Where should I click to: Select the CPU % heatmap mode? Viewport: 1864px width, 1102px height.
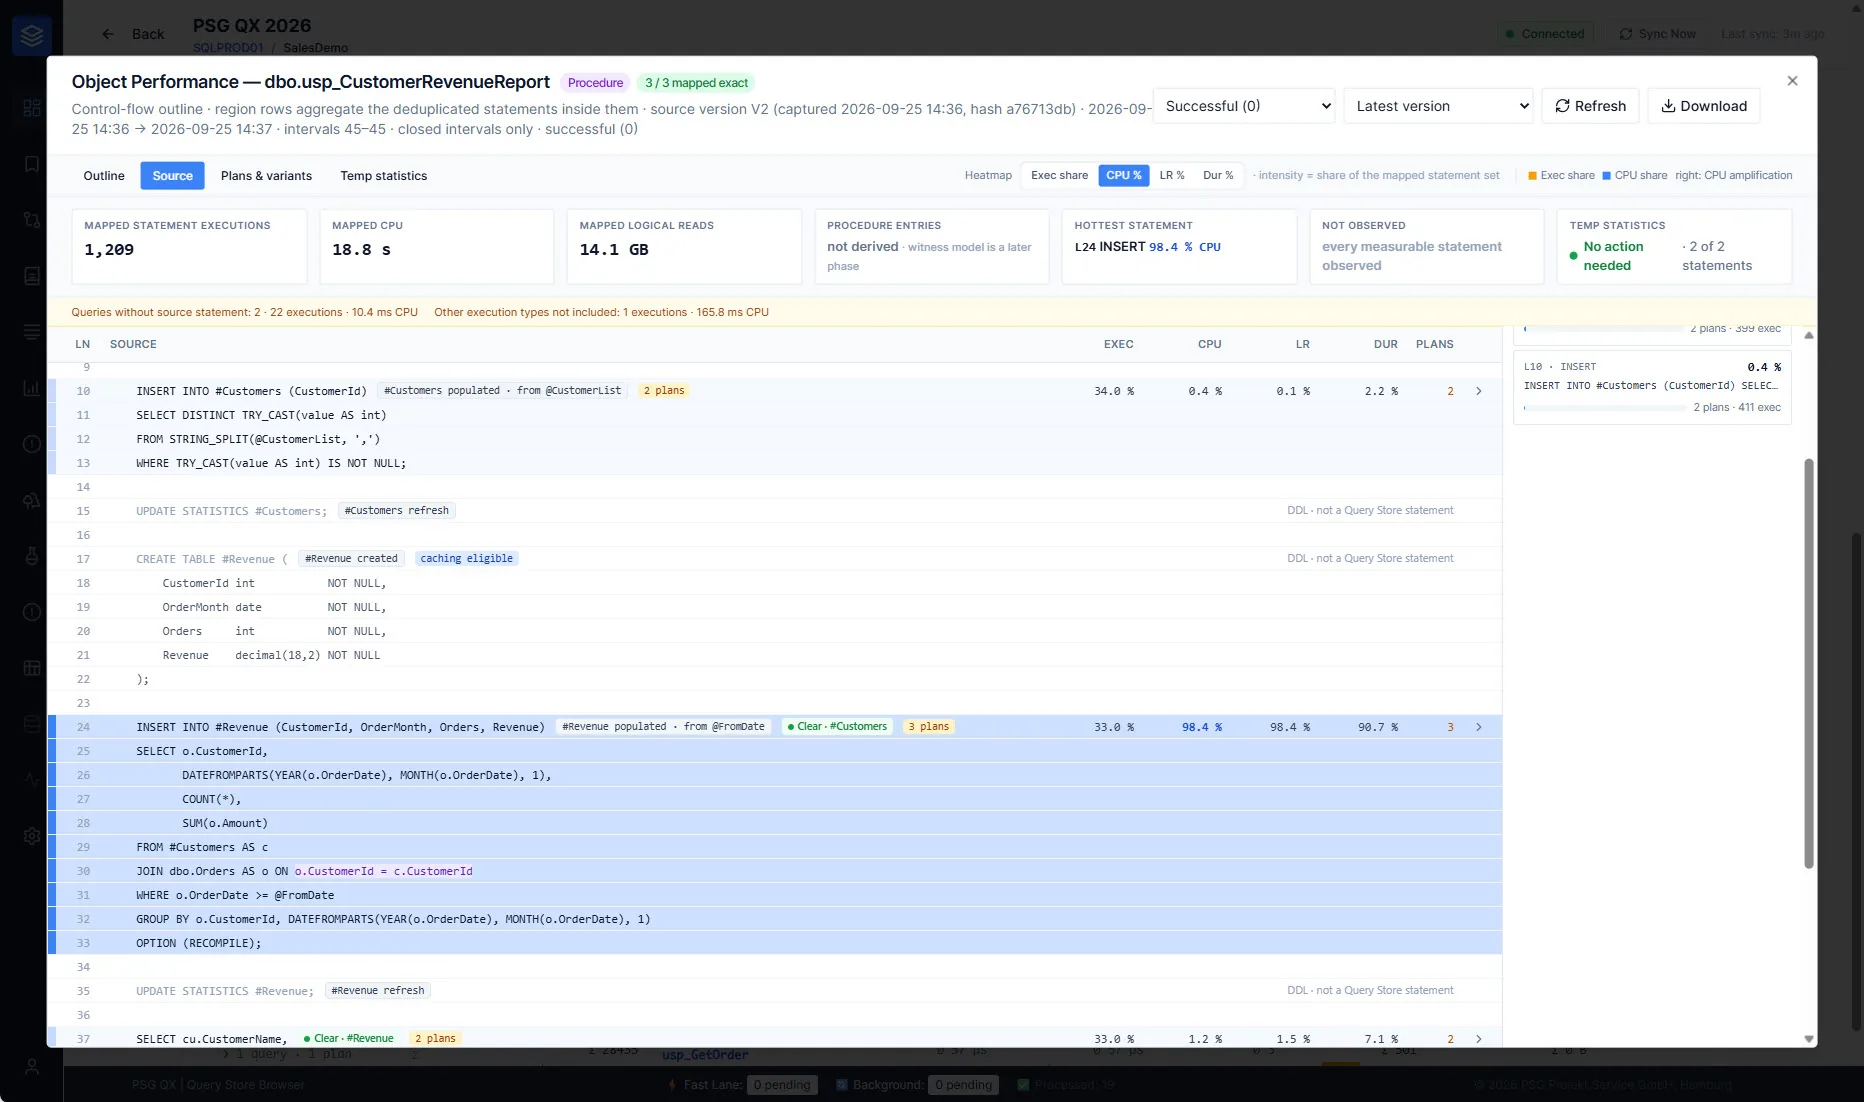pyautogui.click(x=1123, y=175)
